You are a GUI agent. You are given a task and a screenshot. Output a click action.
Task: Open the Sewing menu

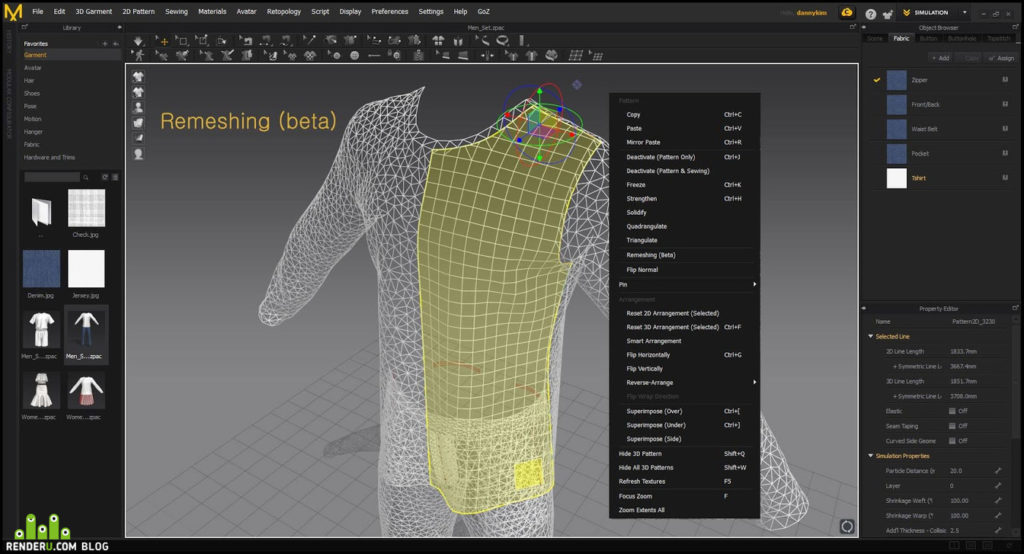pyautogui.click(x=176, y=12)
